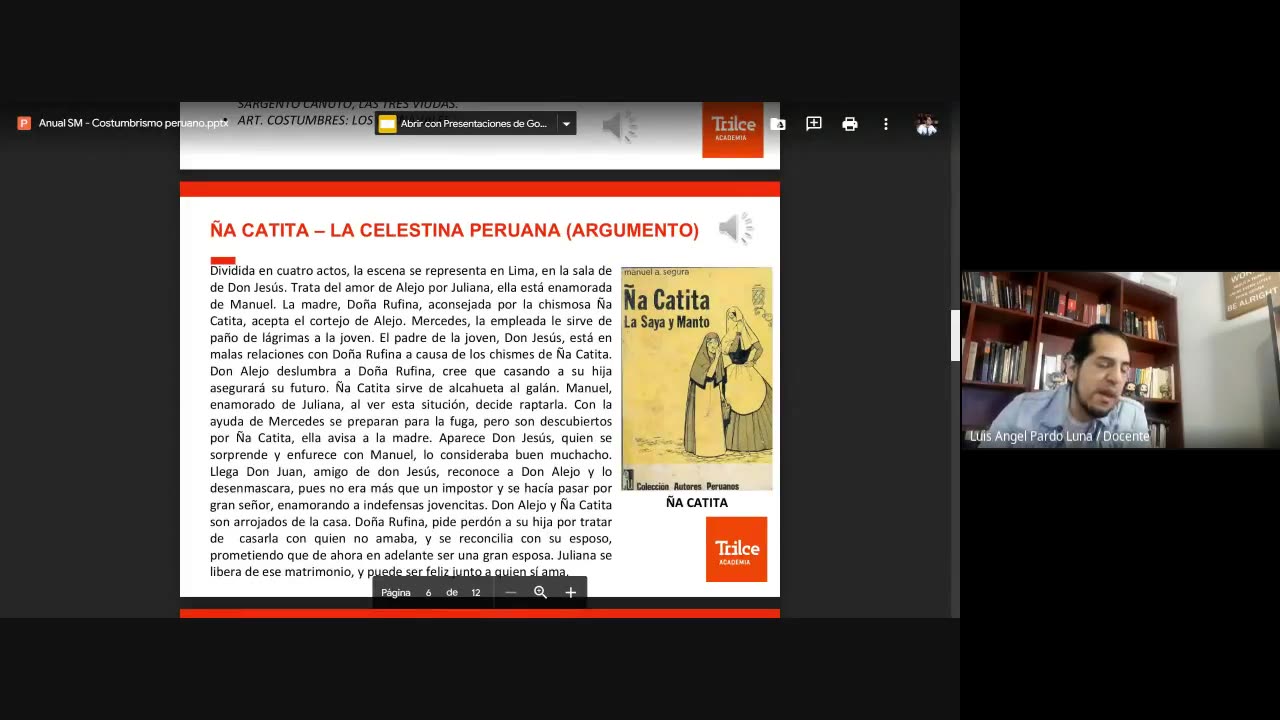Play the audio speaker icon beside the ÑA CATITA title
Image resolution: width=1280 pixels, height=720 pixels.
(x=736, y=228)
